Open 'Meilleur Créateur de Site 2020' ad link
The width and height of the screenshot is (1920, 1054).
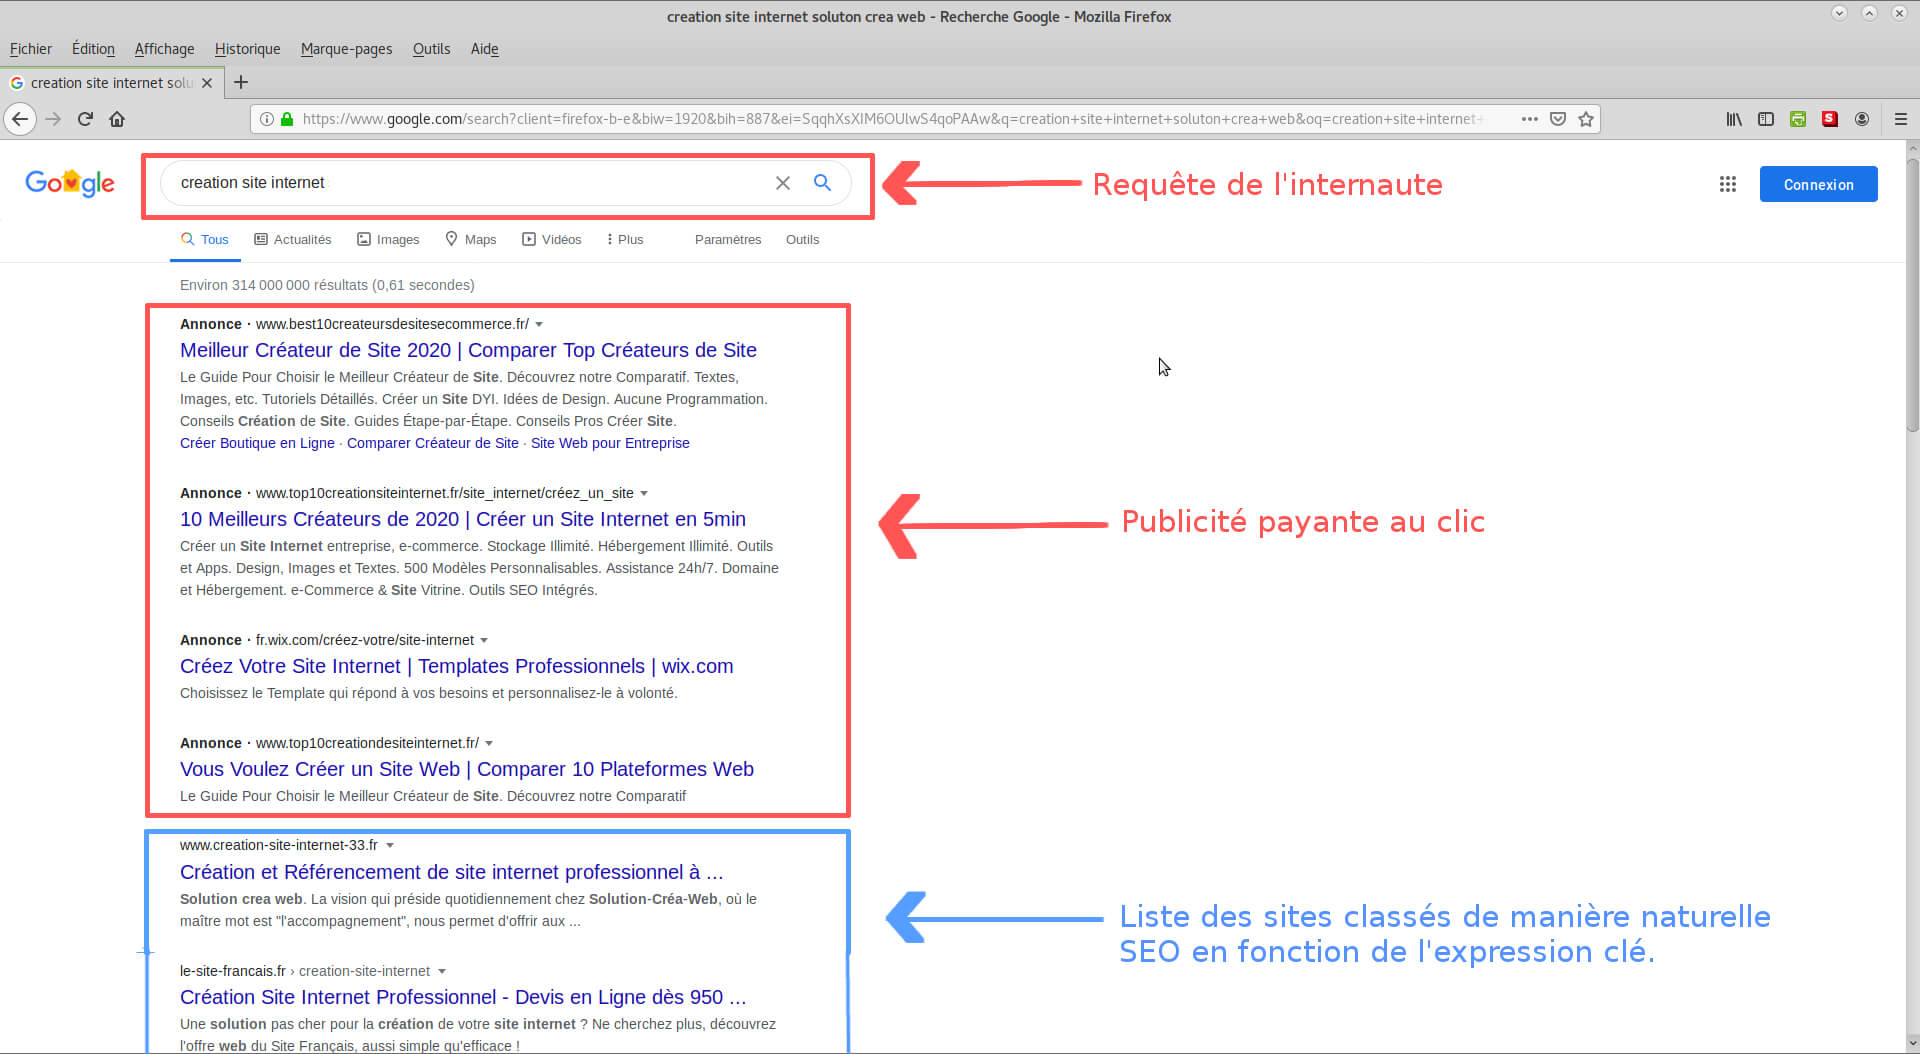468,350
